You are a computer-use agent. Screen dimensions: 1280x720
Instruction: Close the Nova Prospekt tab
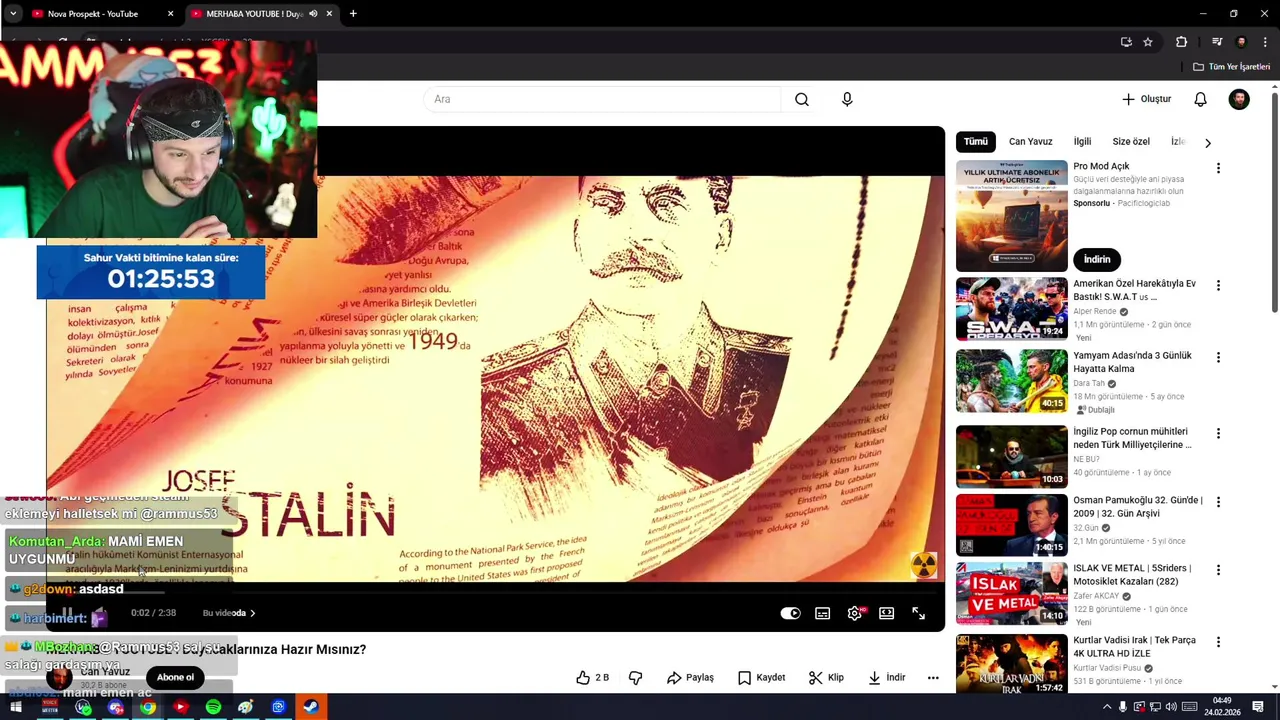pos(170,14)
